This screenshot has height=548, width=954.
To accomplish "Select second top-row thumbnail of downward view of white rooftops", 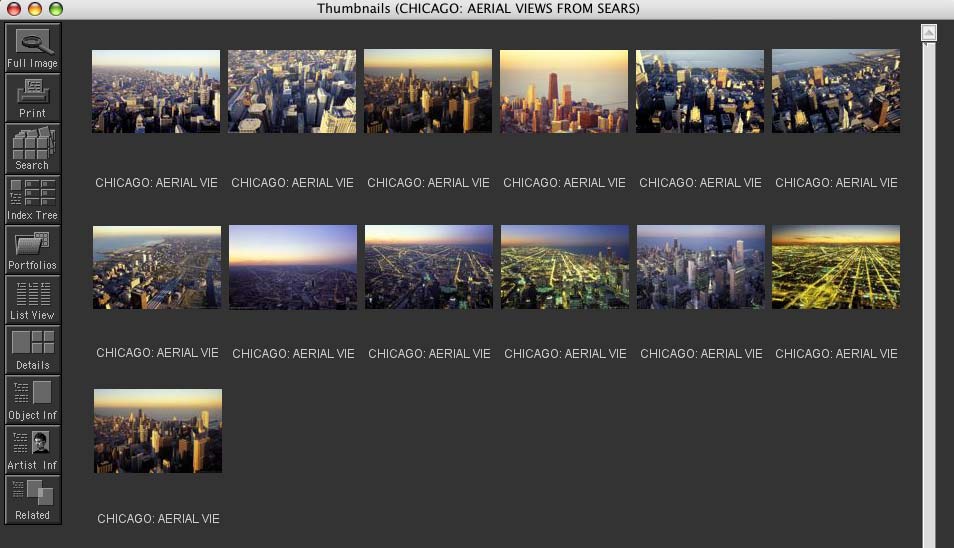I will [292, 91].
